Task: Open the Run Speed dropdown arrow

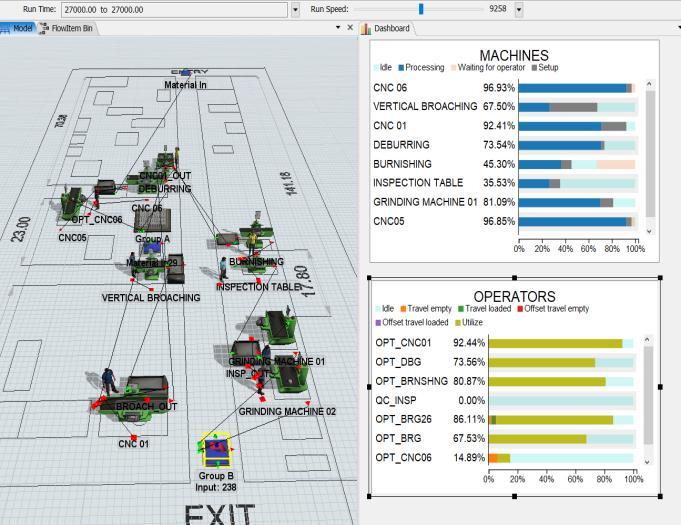Action: [x=519, y=9]
